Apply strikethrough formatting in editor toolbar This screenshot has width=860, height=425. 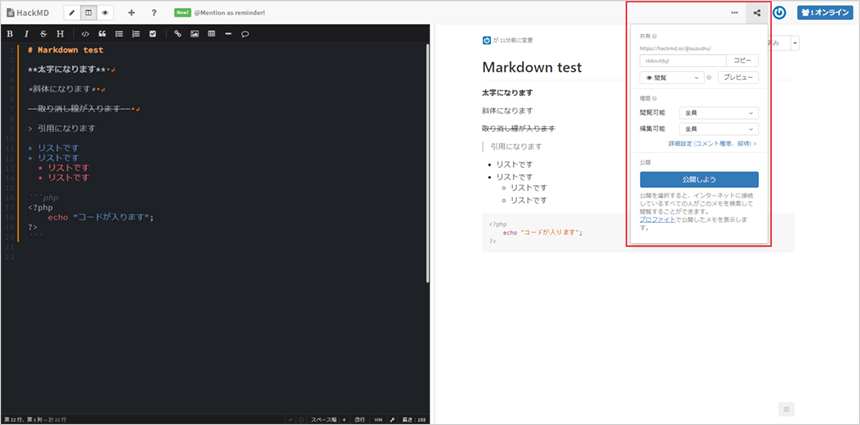point(43,33)
